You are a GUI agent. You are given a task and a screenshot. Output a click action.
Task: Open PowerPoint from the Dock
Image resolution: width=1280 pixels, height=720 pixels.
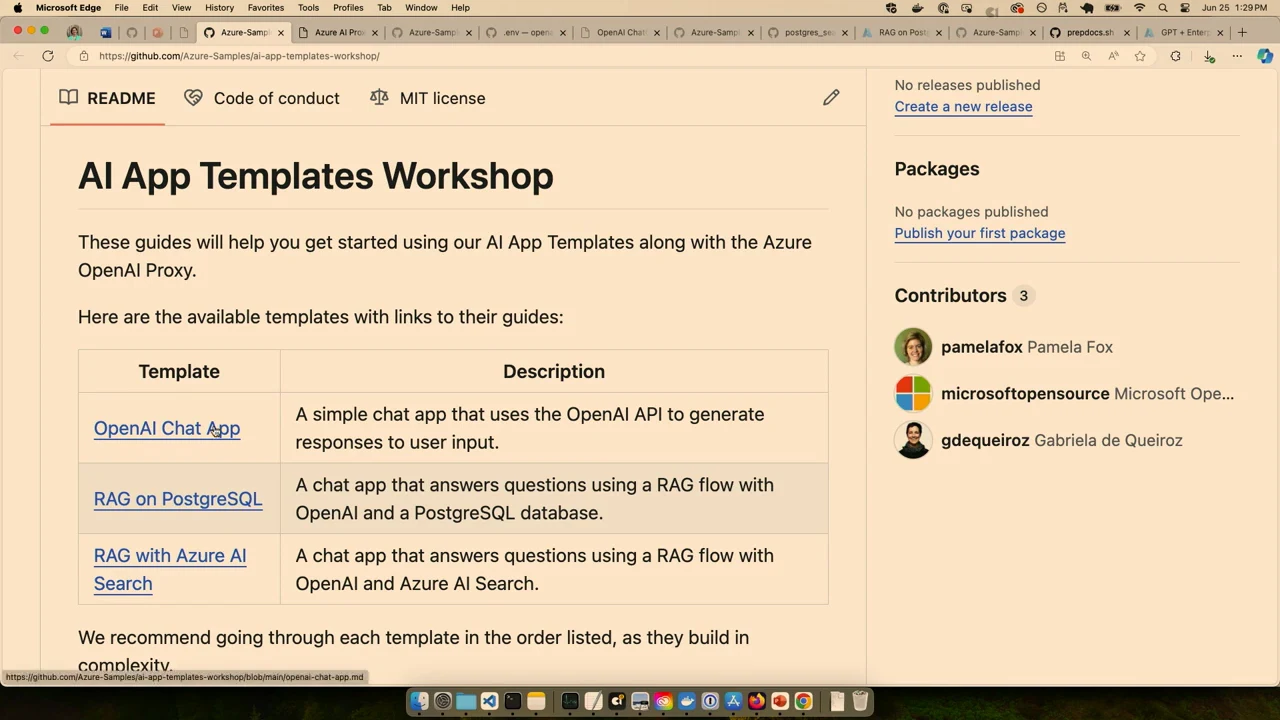coord(780,701)
